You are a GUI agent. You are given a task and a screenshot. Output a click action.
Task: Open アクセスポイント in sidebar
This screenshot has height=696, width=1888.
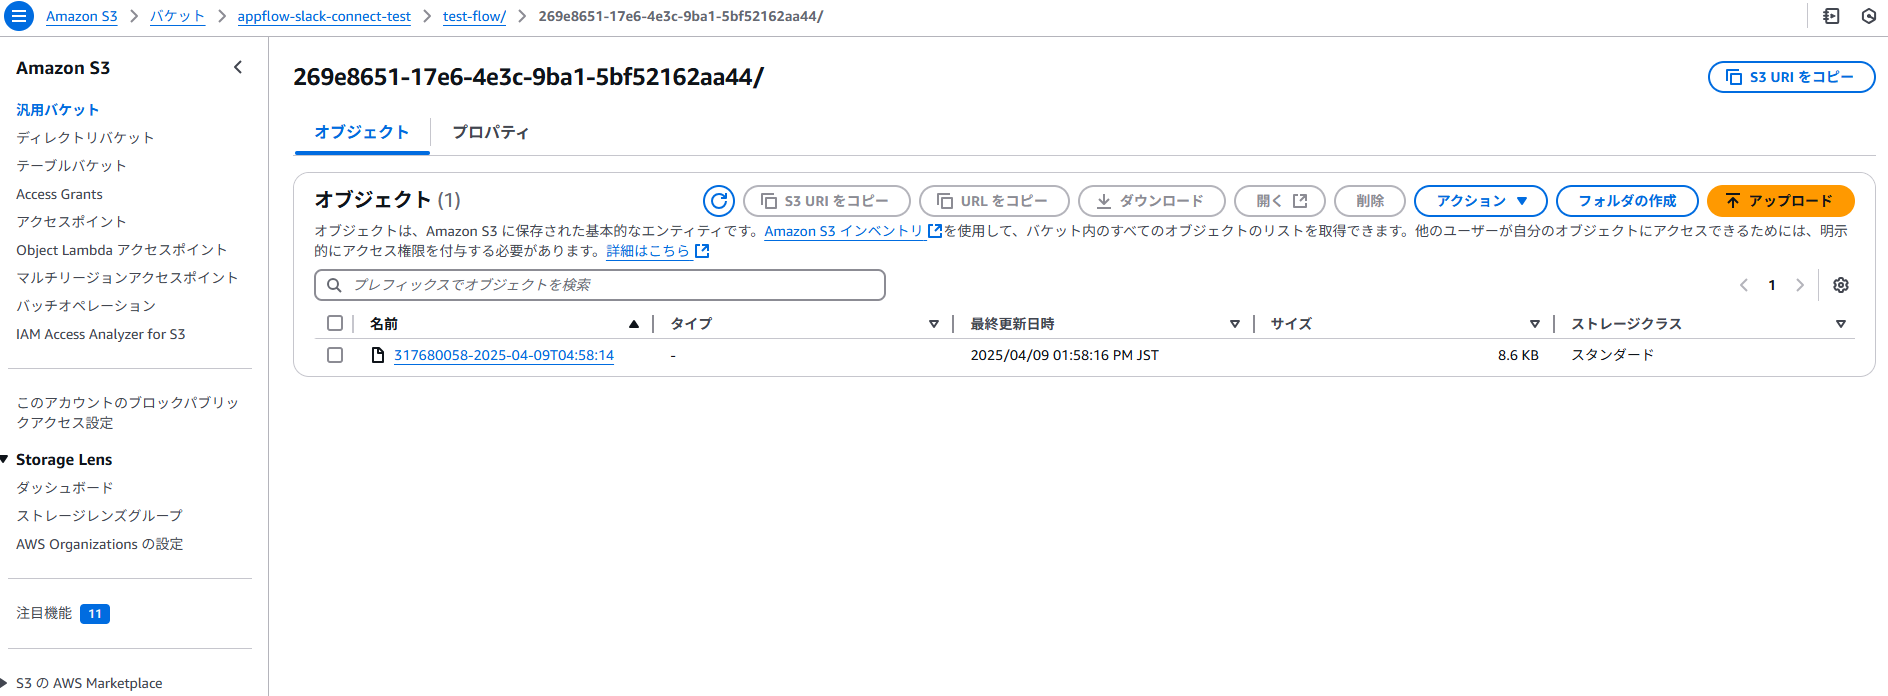(71, 222)
